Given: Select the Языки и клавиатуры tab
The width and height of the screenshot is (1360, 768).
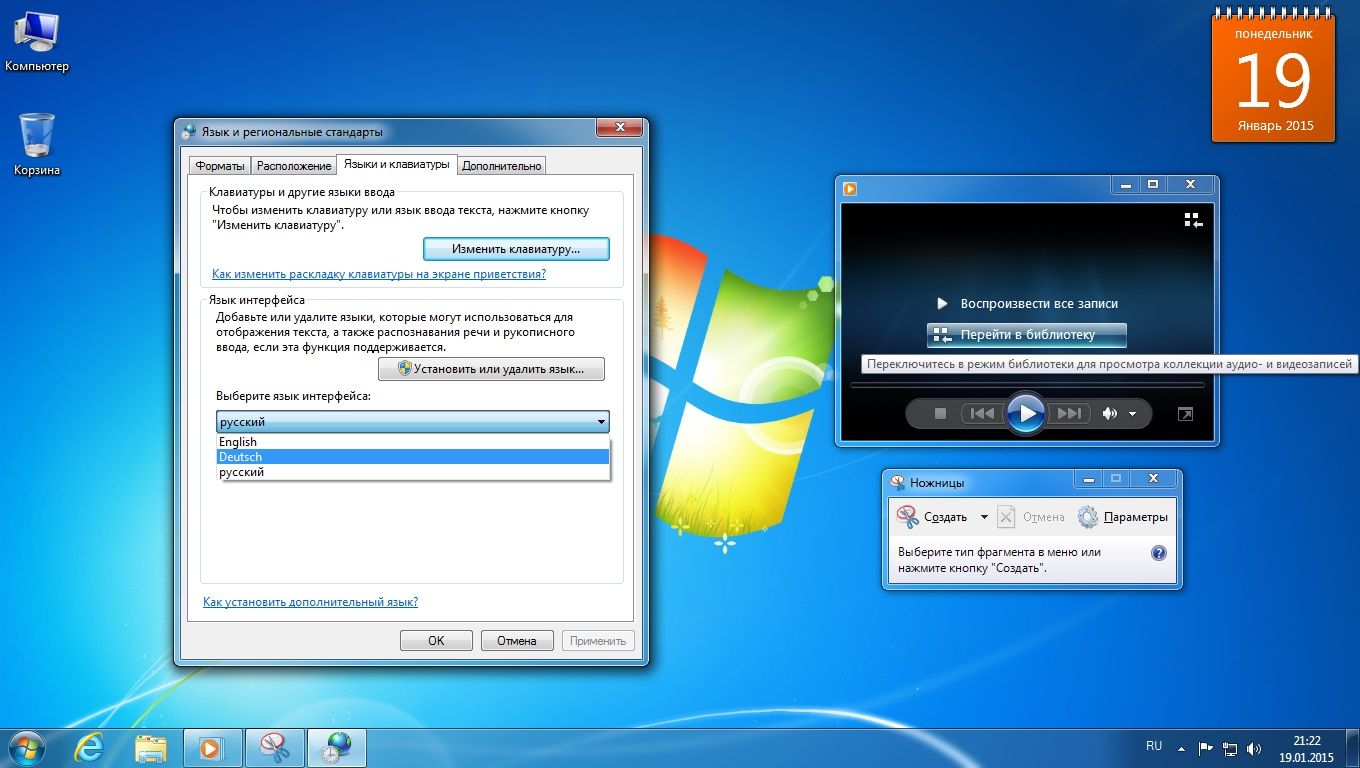Looking at the screenshot, I should click(396, 164).
